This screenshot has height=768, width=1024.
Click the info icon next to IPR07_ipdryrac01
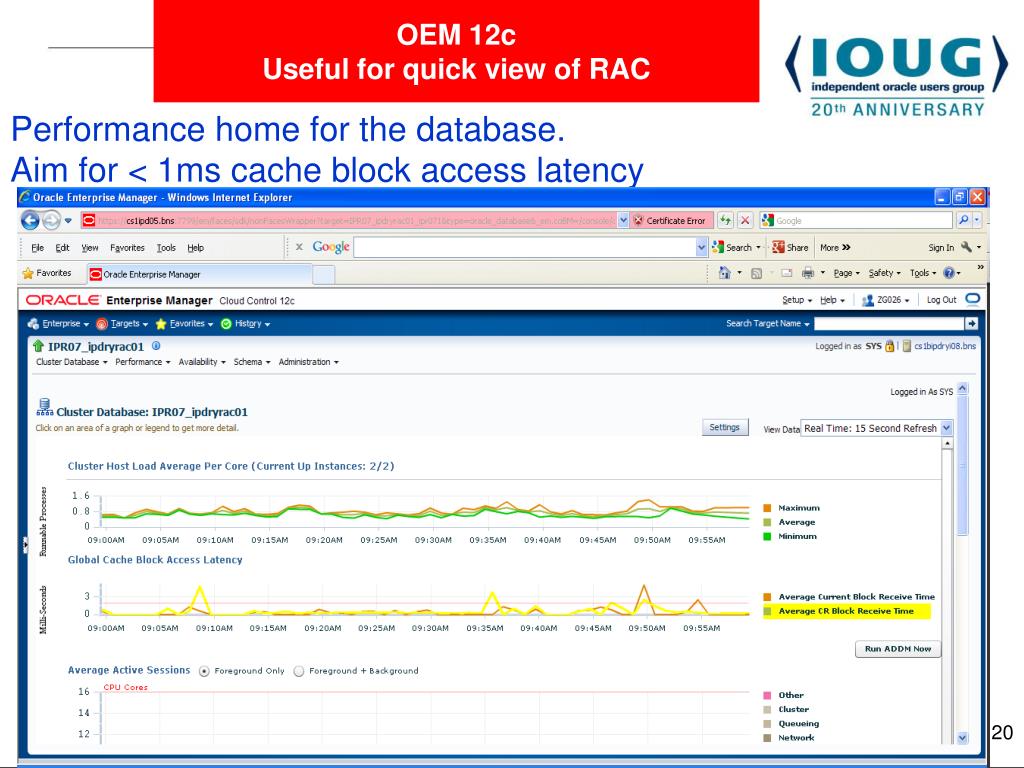[x=156, y=345]
